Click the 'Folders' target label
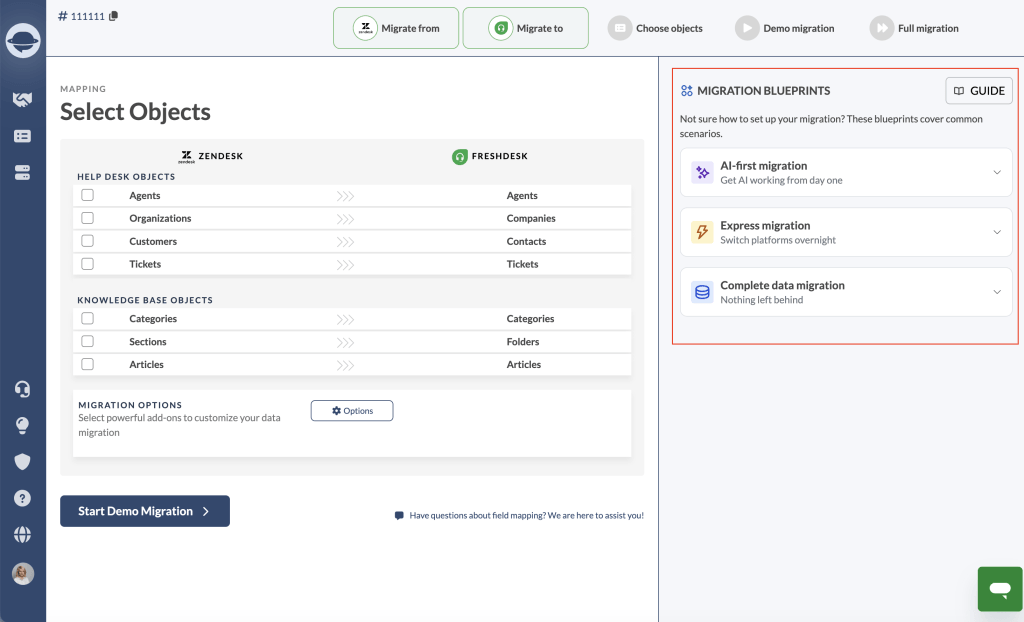The width and height of the screenshot is (1024, 622). point(523,342)
